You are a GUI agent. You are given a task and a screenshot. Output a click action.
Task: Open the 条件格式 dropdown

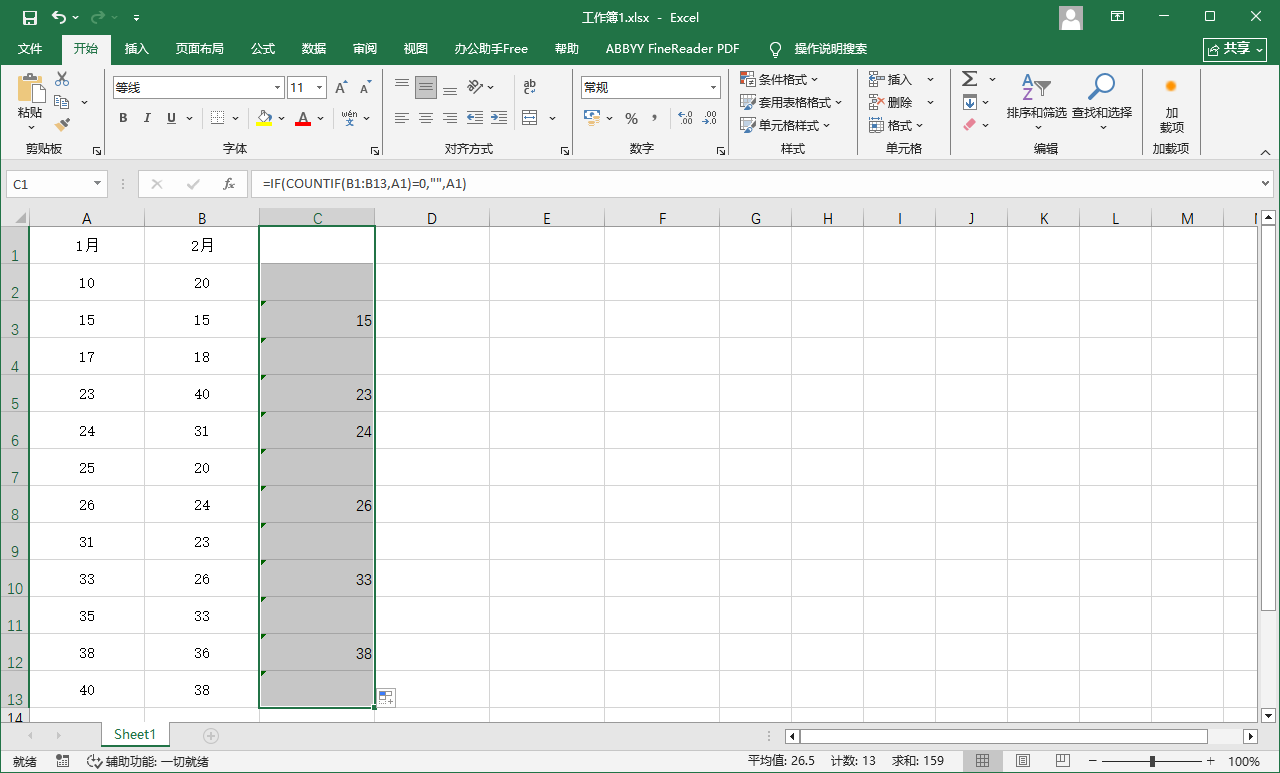[780, 79]
